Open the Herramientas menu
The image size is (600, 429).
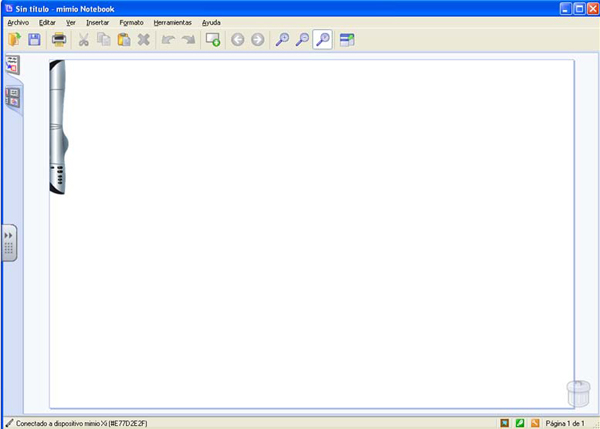(173, 22)
